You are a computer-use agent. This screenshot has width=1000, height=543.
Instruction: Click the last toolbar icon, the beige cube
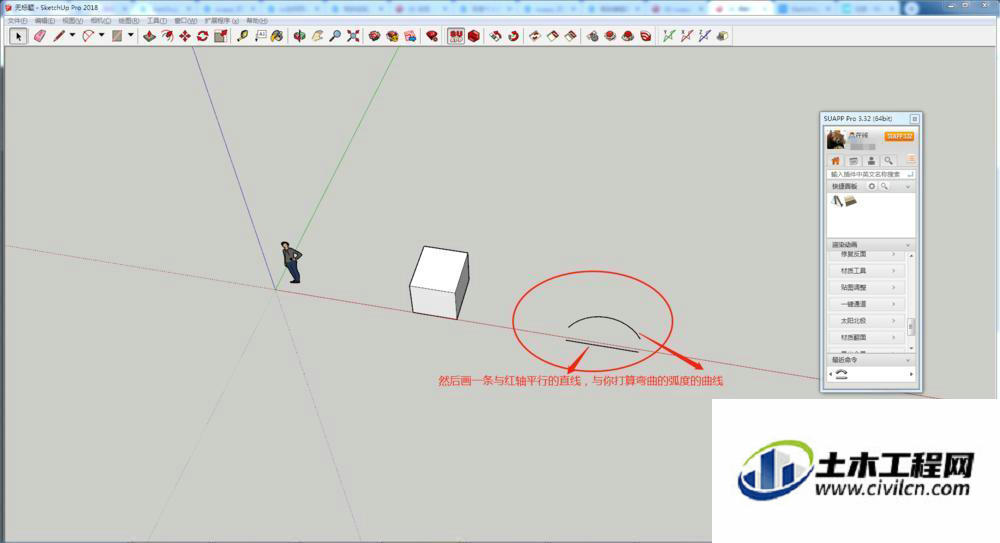pyautogui.click(x=723, y=36)
